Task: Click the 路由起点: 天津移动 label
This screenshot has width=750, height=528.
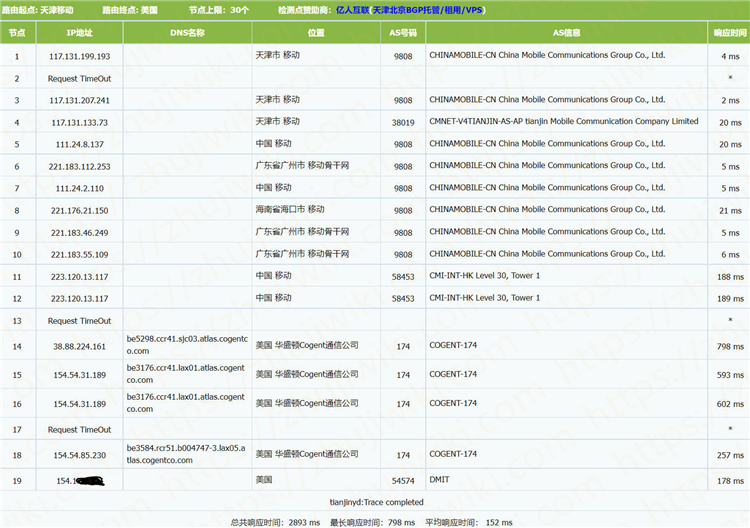Action: [x=37, y=10]
